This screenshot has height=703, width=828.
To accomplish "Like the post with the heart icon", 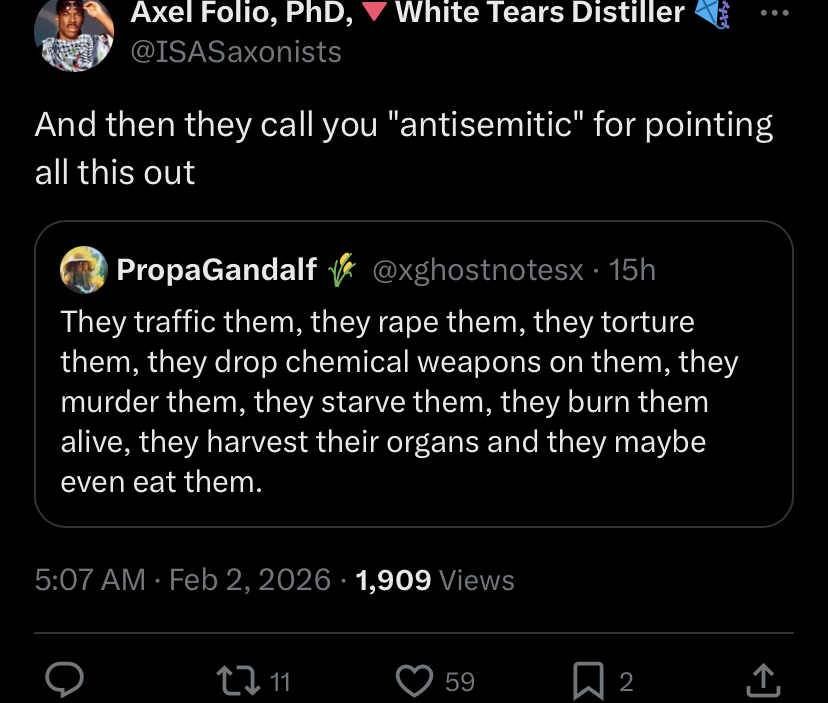I will point(411,681).
